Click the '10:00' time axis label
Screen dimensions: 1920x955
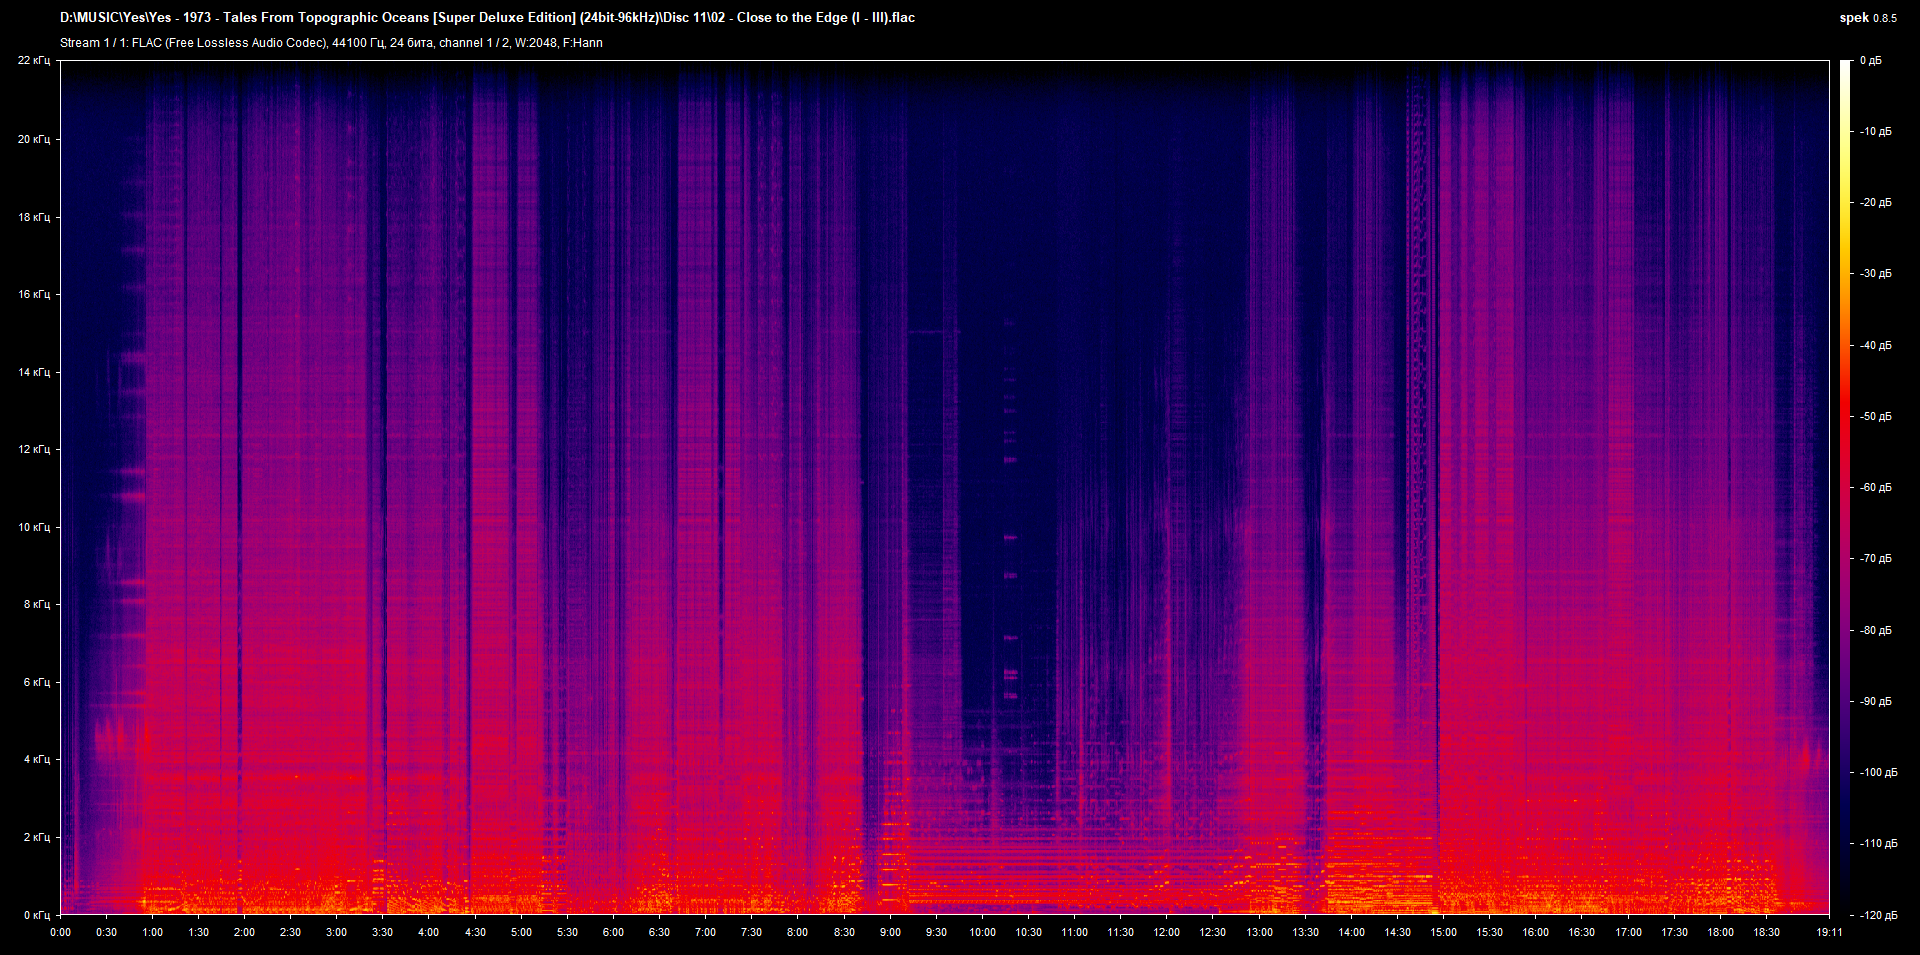[x=982, y=932]
